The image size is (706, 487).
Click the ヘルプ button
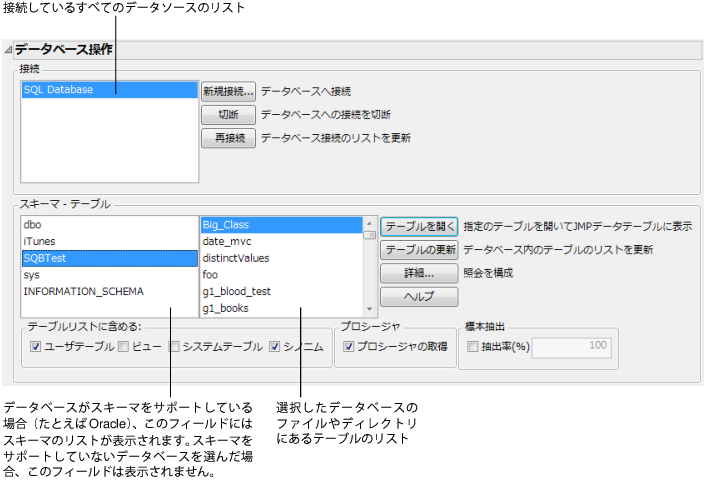point(419,297)
